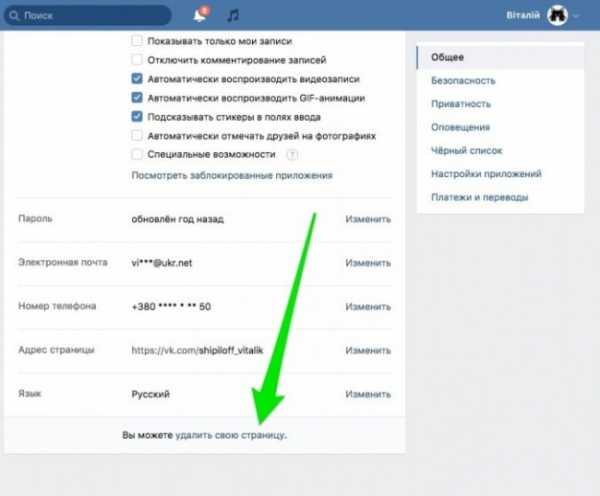Open the notifications bell icon
Viewport: 600px width, 496px height.
click(201, 15)
